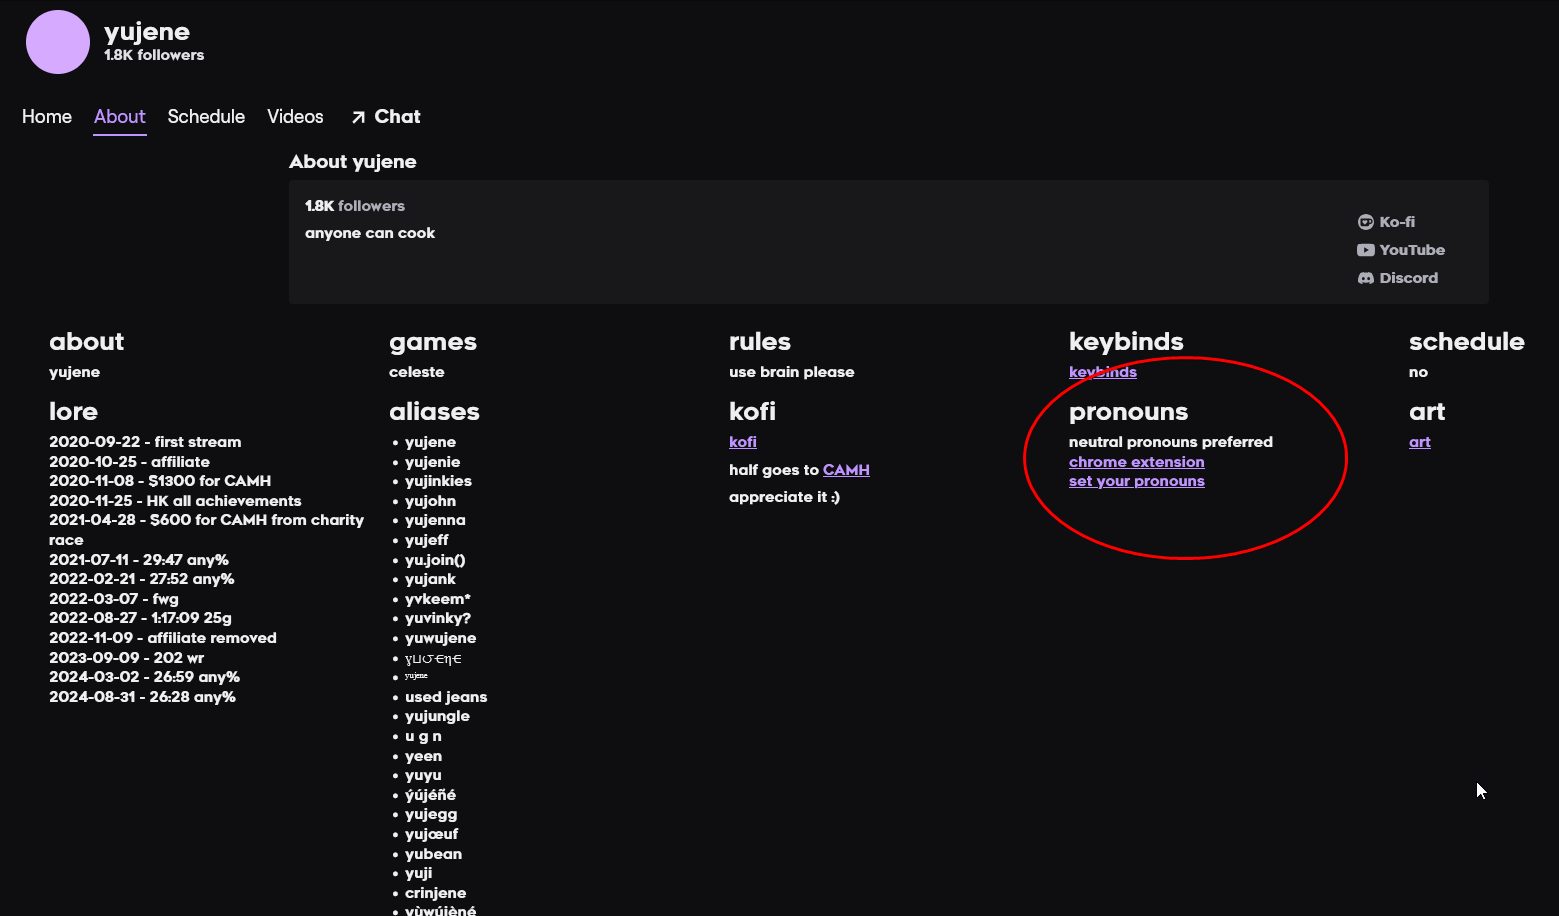This screenshot has width=1559, height=916.
Task: Click the 'yu.join()' alias
Action: point(435,560)
